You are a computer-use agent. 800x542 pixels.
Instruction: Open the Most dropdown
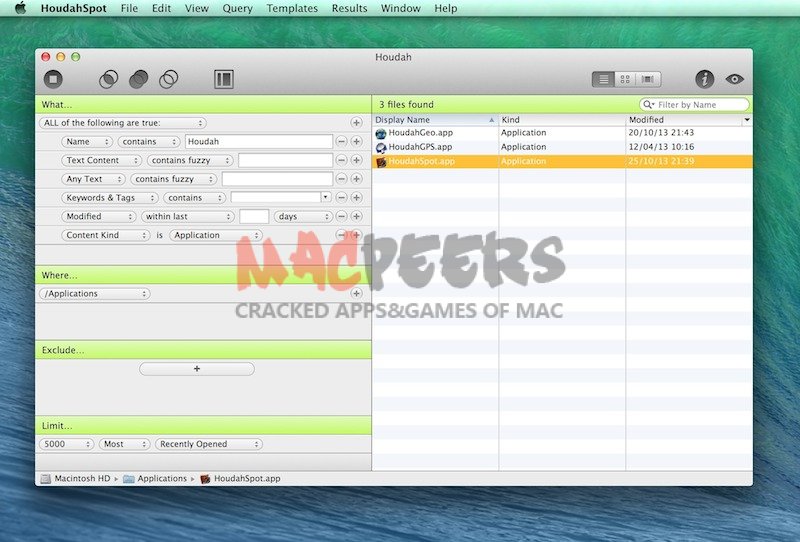[124, 444]
